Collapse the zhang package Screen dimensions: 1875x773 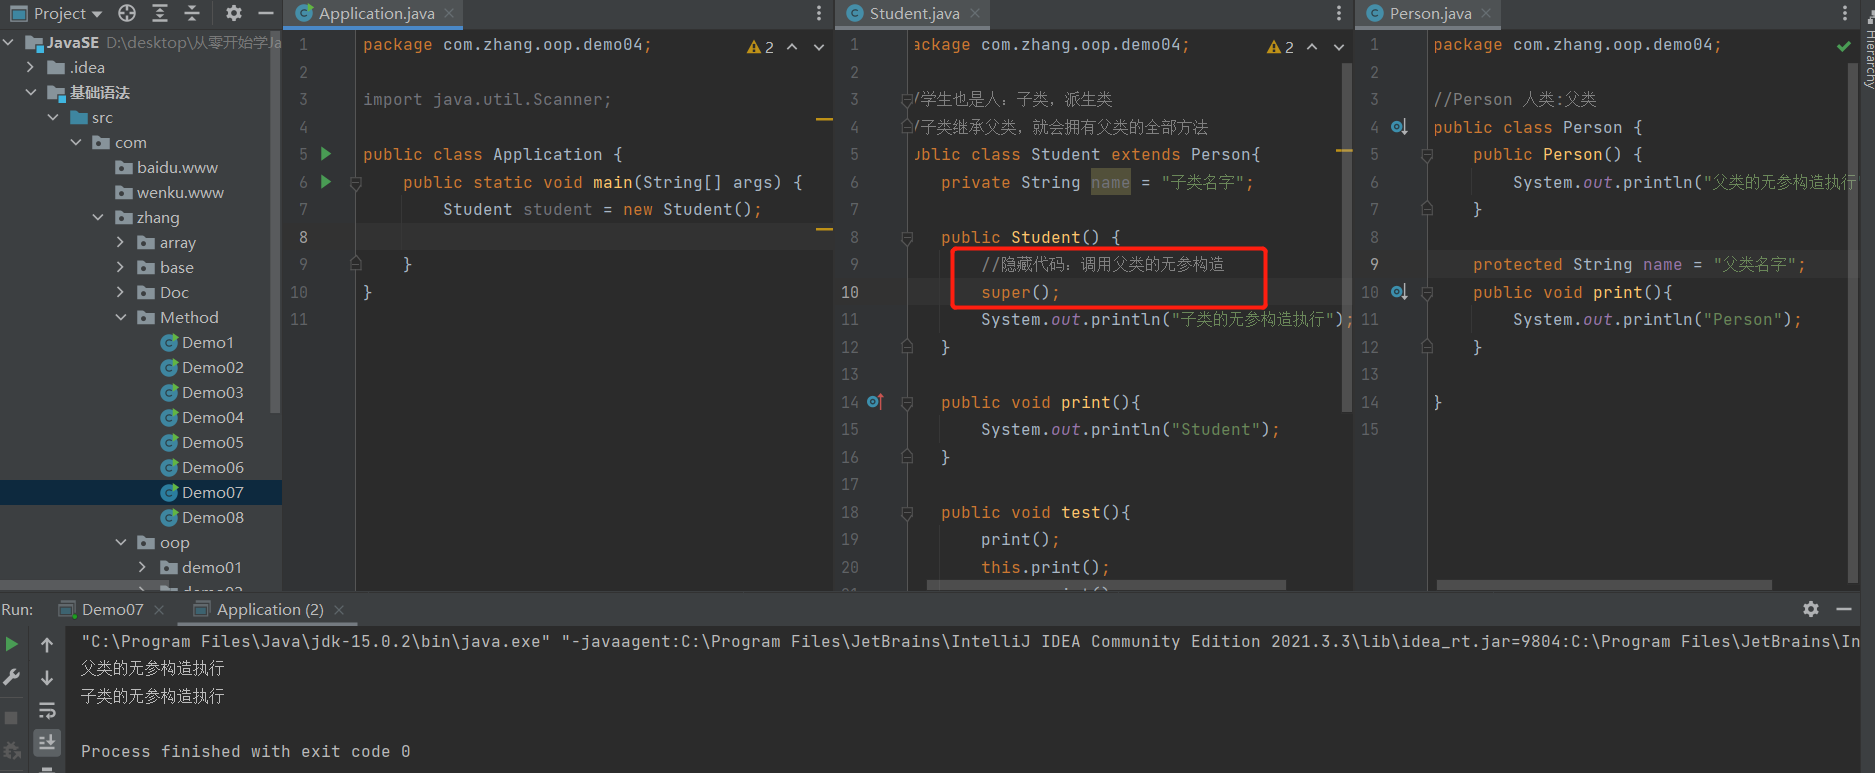click(x=98, y=217)
